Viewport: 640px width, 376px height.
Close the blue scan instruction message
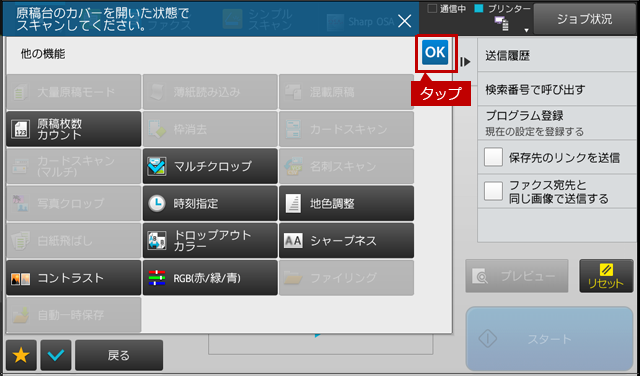pos(404,21)
